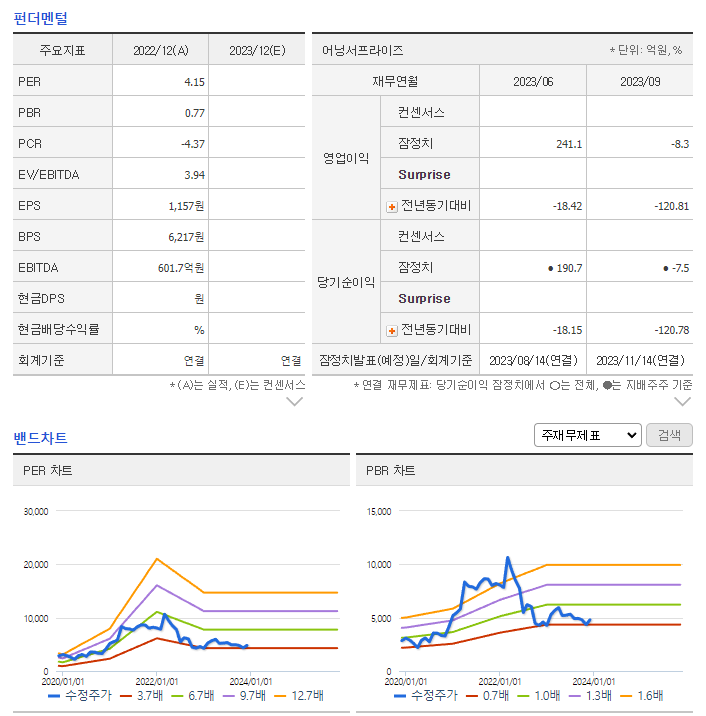Click 영업이익 잠정치 value 241.1
This screenshot has height=716, width=706.
tap(569, 144)
